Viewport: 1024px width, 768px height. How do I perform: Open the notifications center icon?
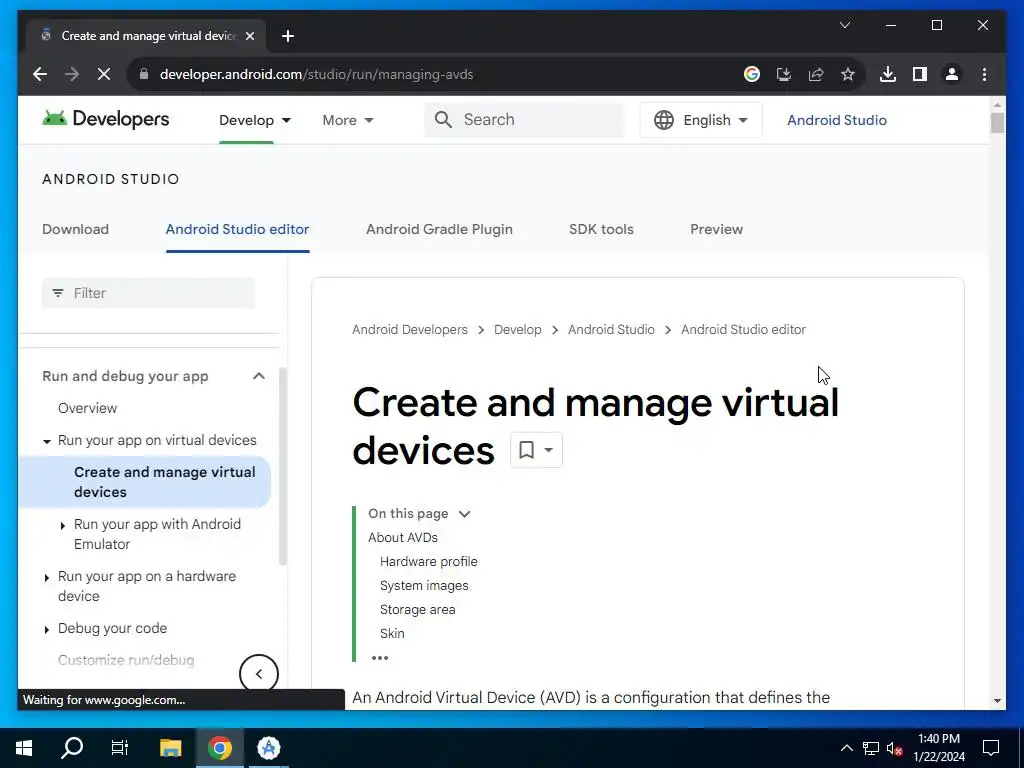[x=991, y=748]
